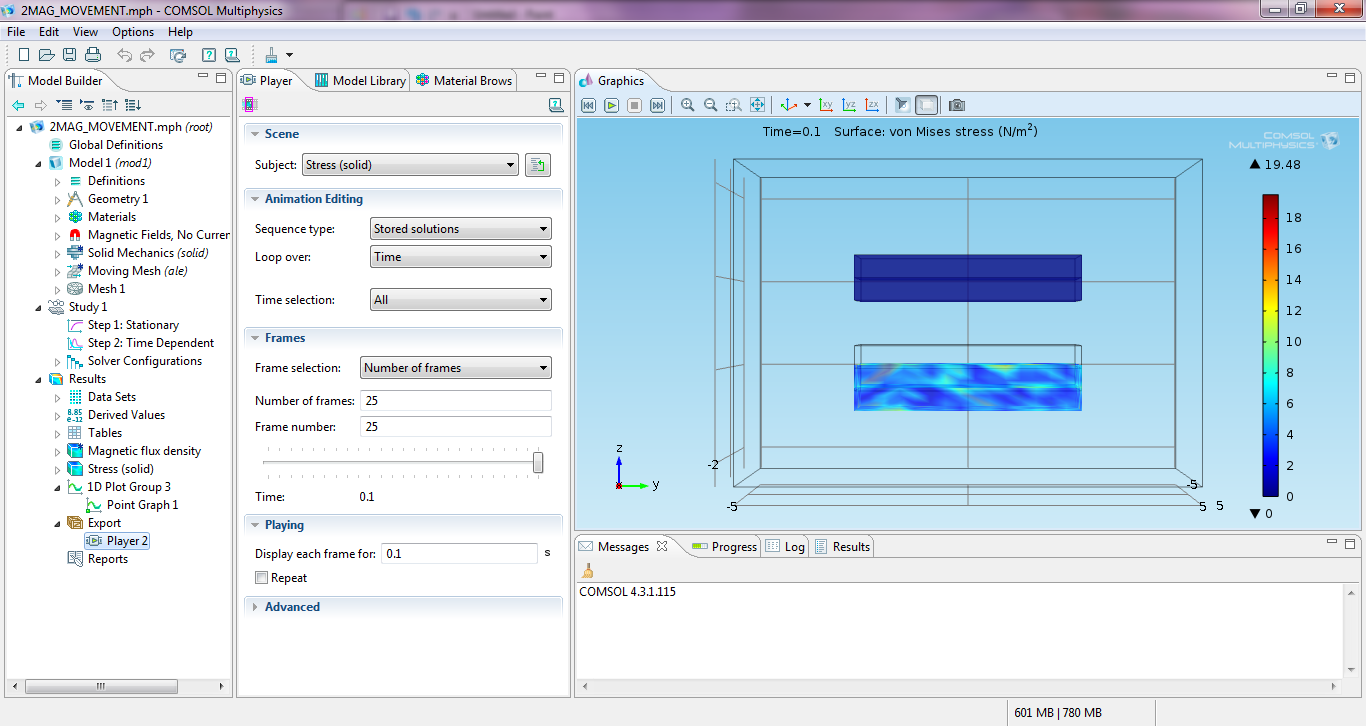Screen dimensions: 1366x726
Task: Open the Options menu
Action: coord(133,32)
